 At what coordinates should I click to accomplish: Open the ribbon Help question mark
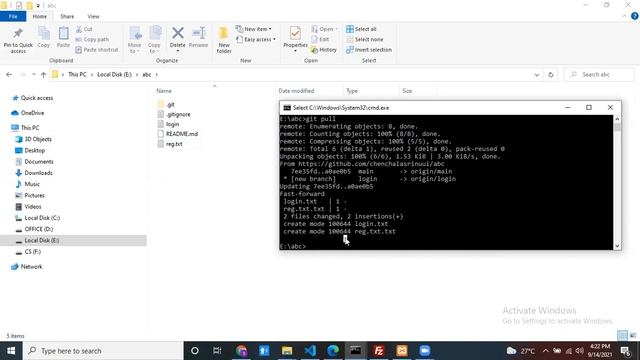(x=635, y=16)
